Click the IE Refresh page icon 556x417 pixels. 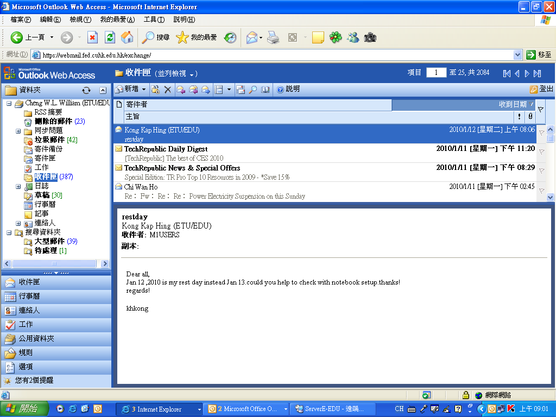110,37
